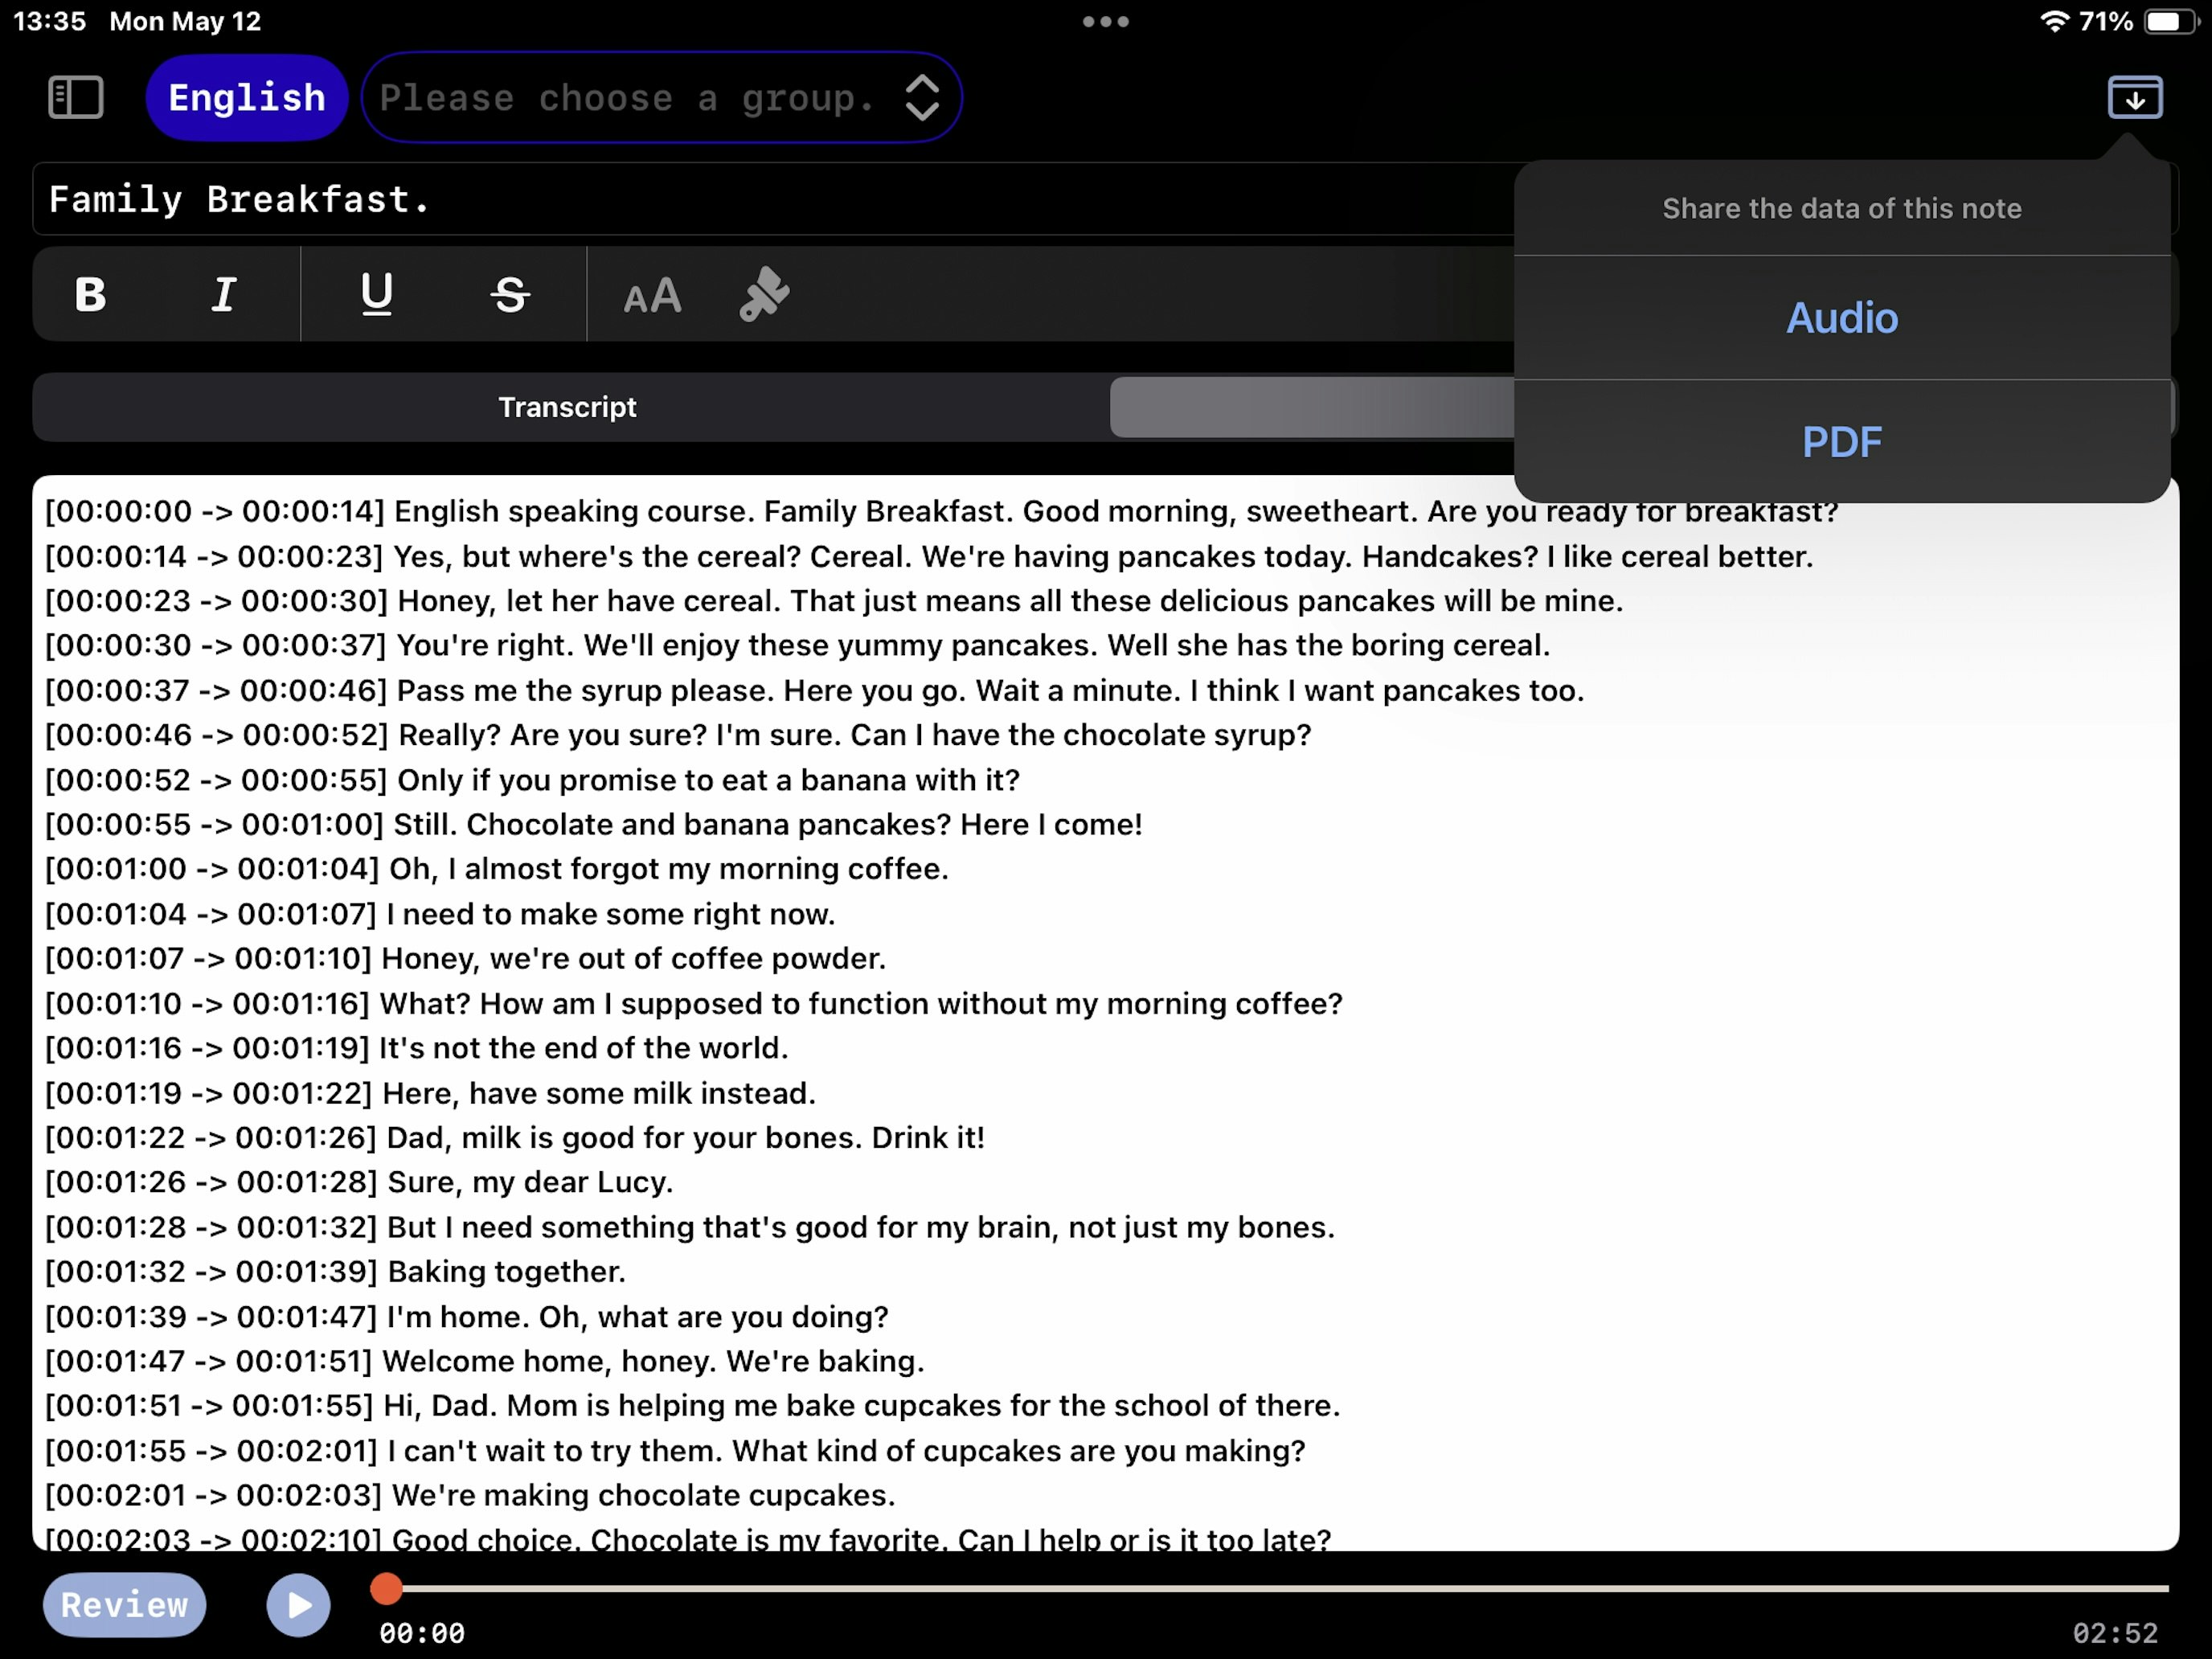Click the group selector up-down chevrons
The image size is (2212, 1659).
pos(921,98)
